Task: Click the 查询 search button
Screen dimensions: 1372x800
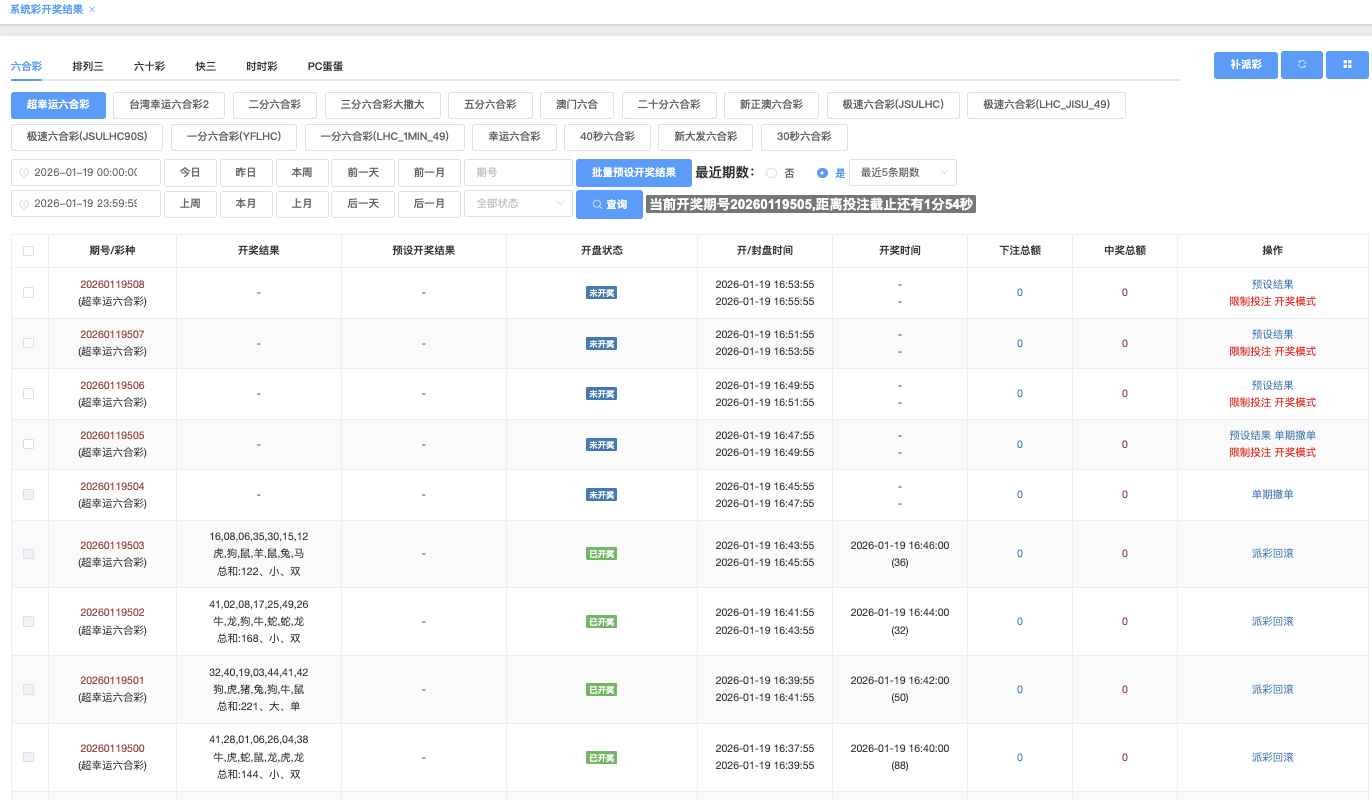Action: 609,204
